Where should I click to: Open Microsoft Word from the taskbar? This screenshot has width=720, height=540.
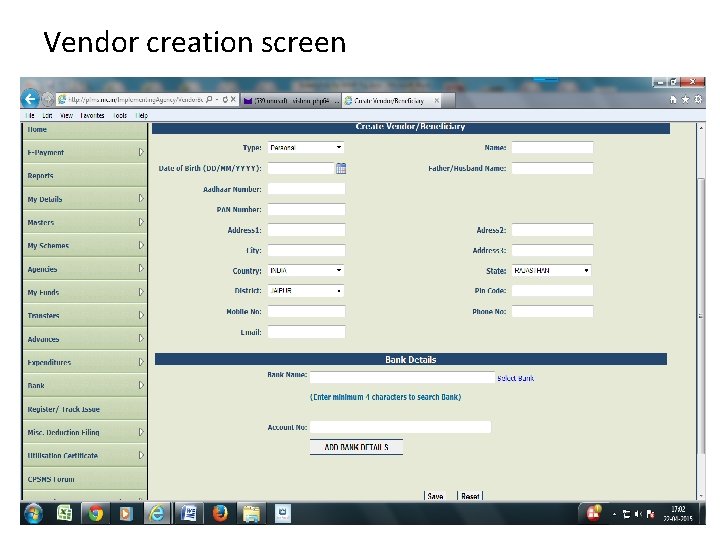coord(188,513)
